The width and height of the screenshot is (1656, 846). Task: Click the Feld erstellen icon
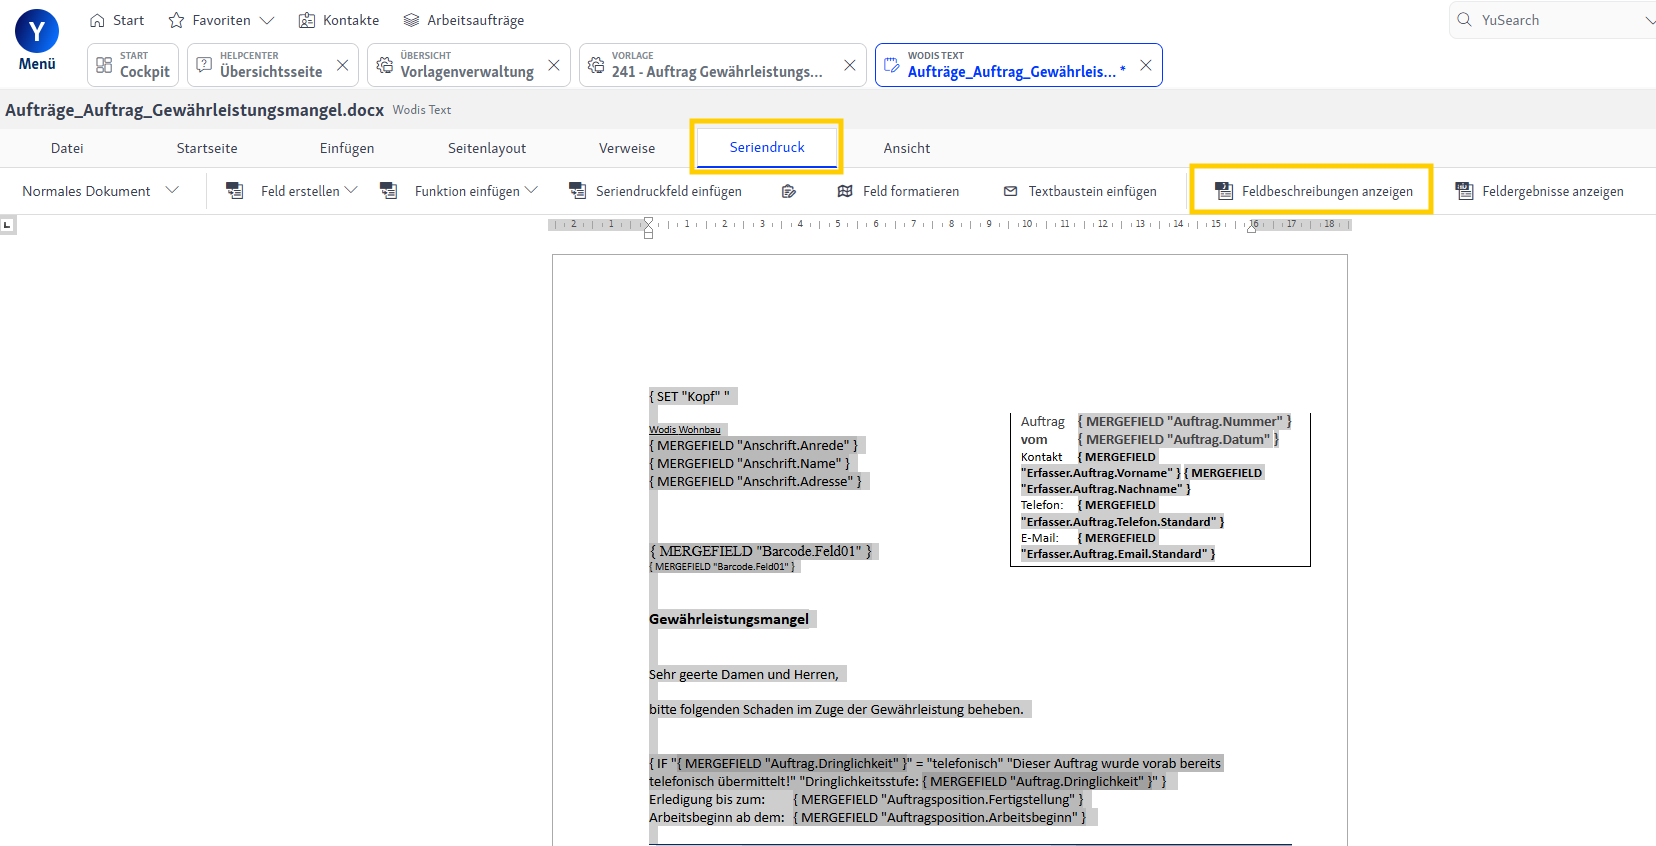coord(235,190)
